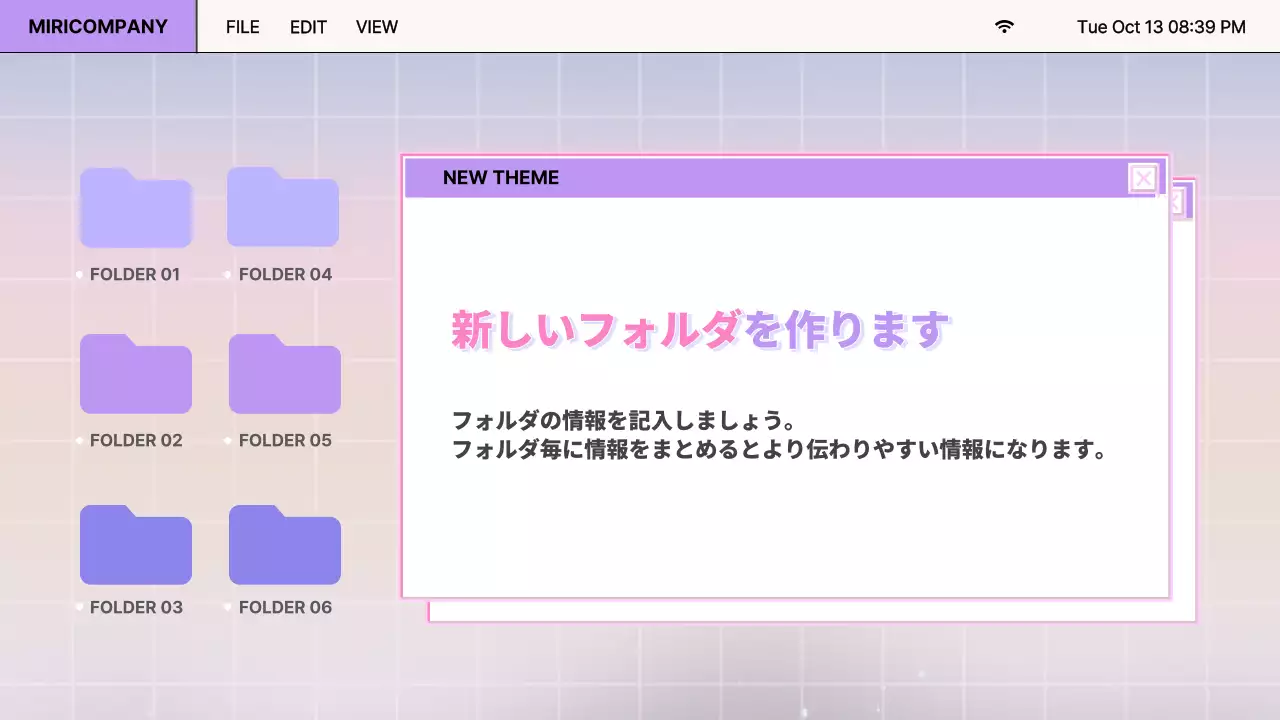Open FOLDER 04 on the desktop
This screenshot has width=1280, height=720.
283,208
